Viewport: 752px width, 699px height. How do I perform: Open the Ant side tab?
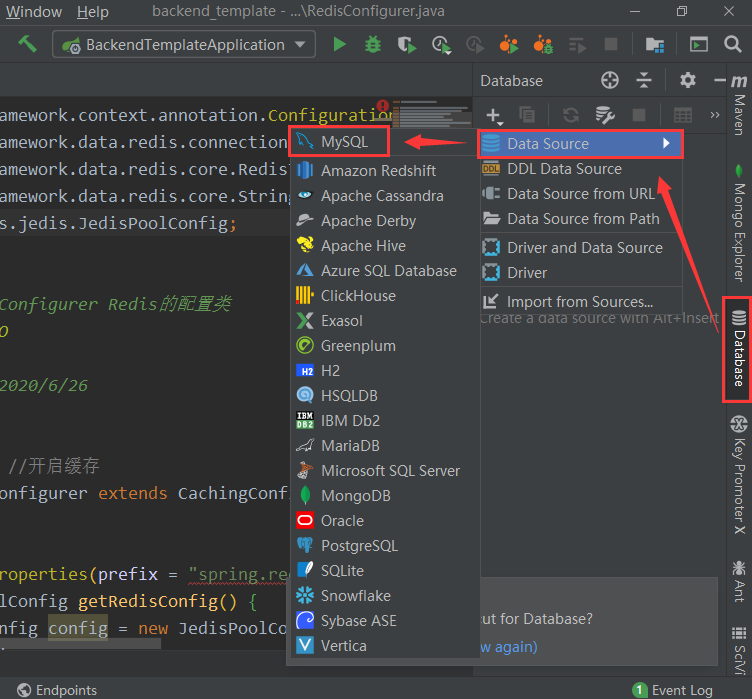tap(739, 581)
